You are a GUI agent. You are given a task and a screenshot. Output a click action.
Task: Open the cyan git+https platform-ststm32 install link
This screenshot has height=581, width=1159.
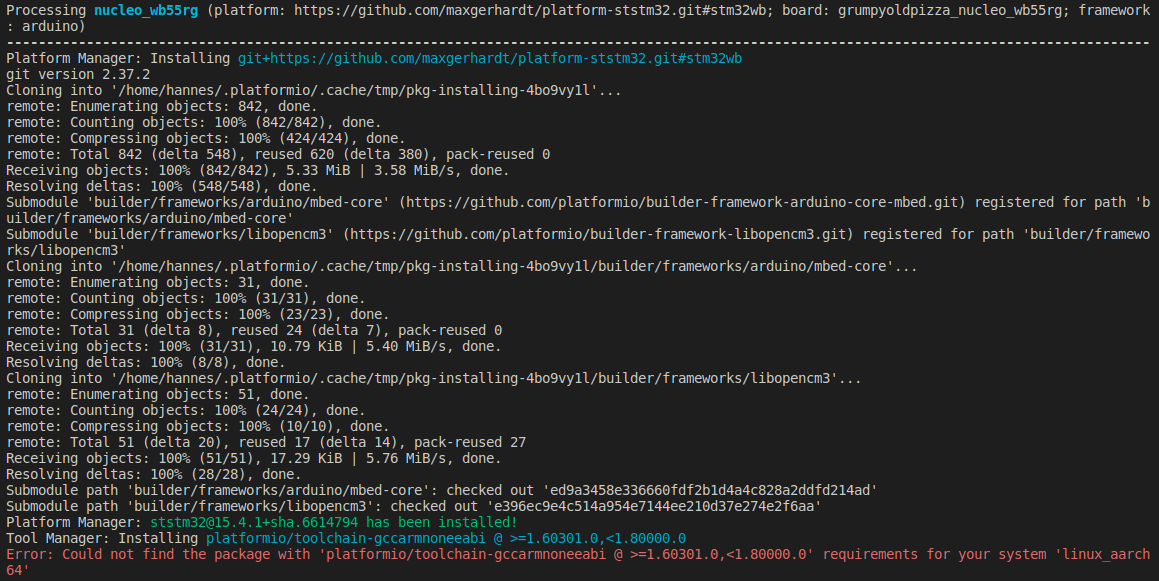[x=489, y=59]
